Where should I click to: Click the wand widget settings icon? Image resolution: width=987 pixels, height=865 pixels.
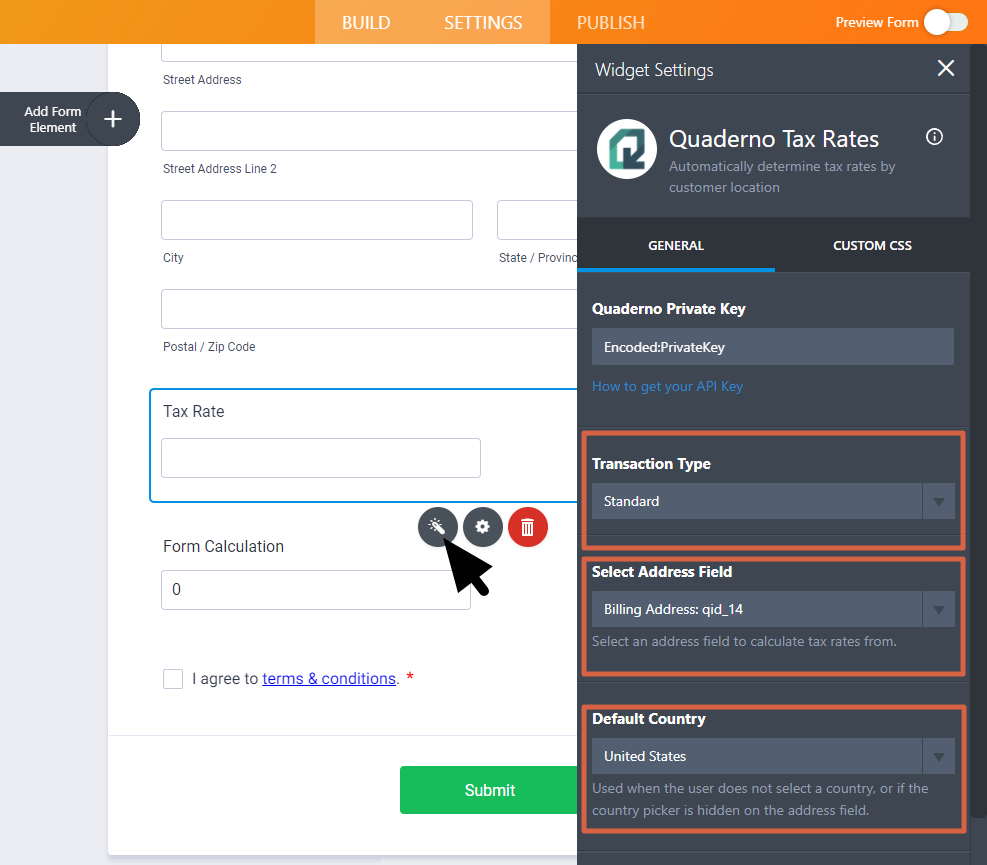point(437,526)
